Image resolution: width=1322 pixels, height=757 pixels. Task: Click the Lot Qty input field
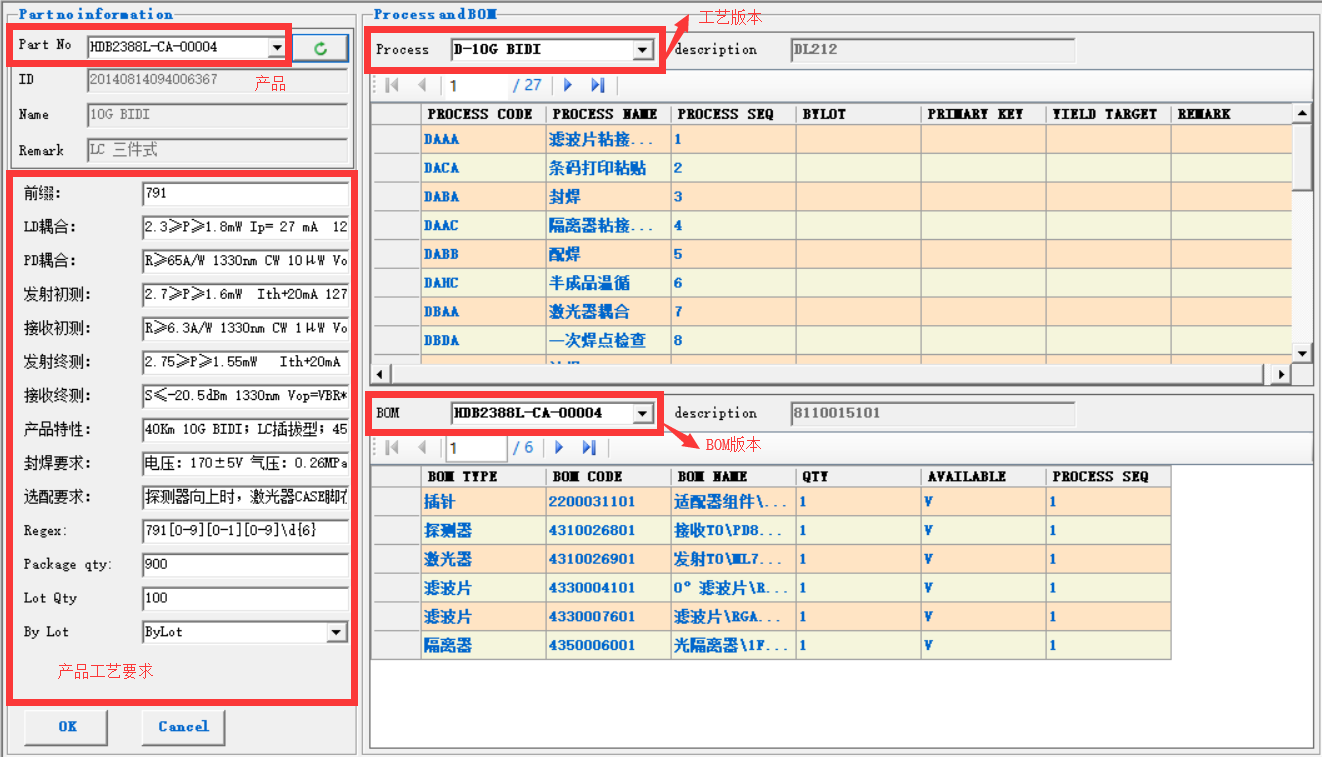[x=245, y=598]
